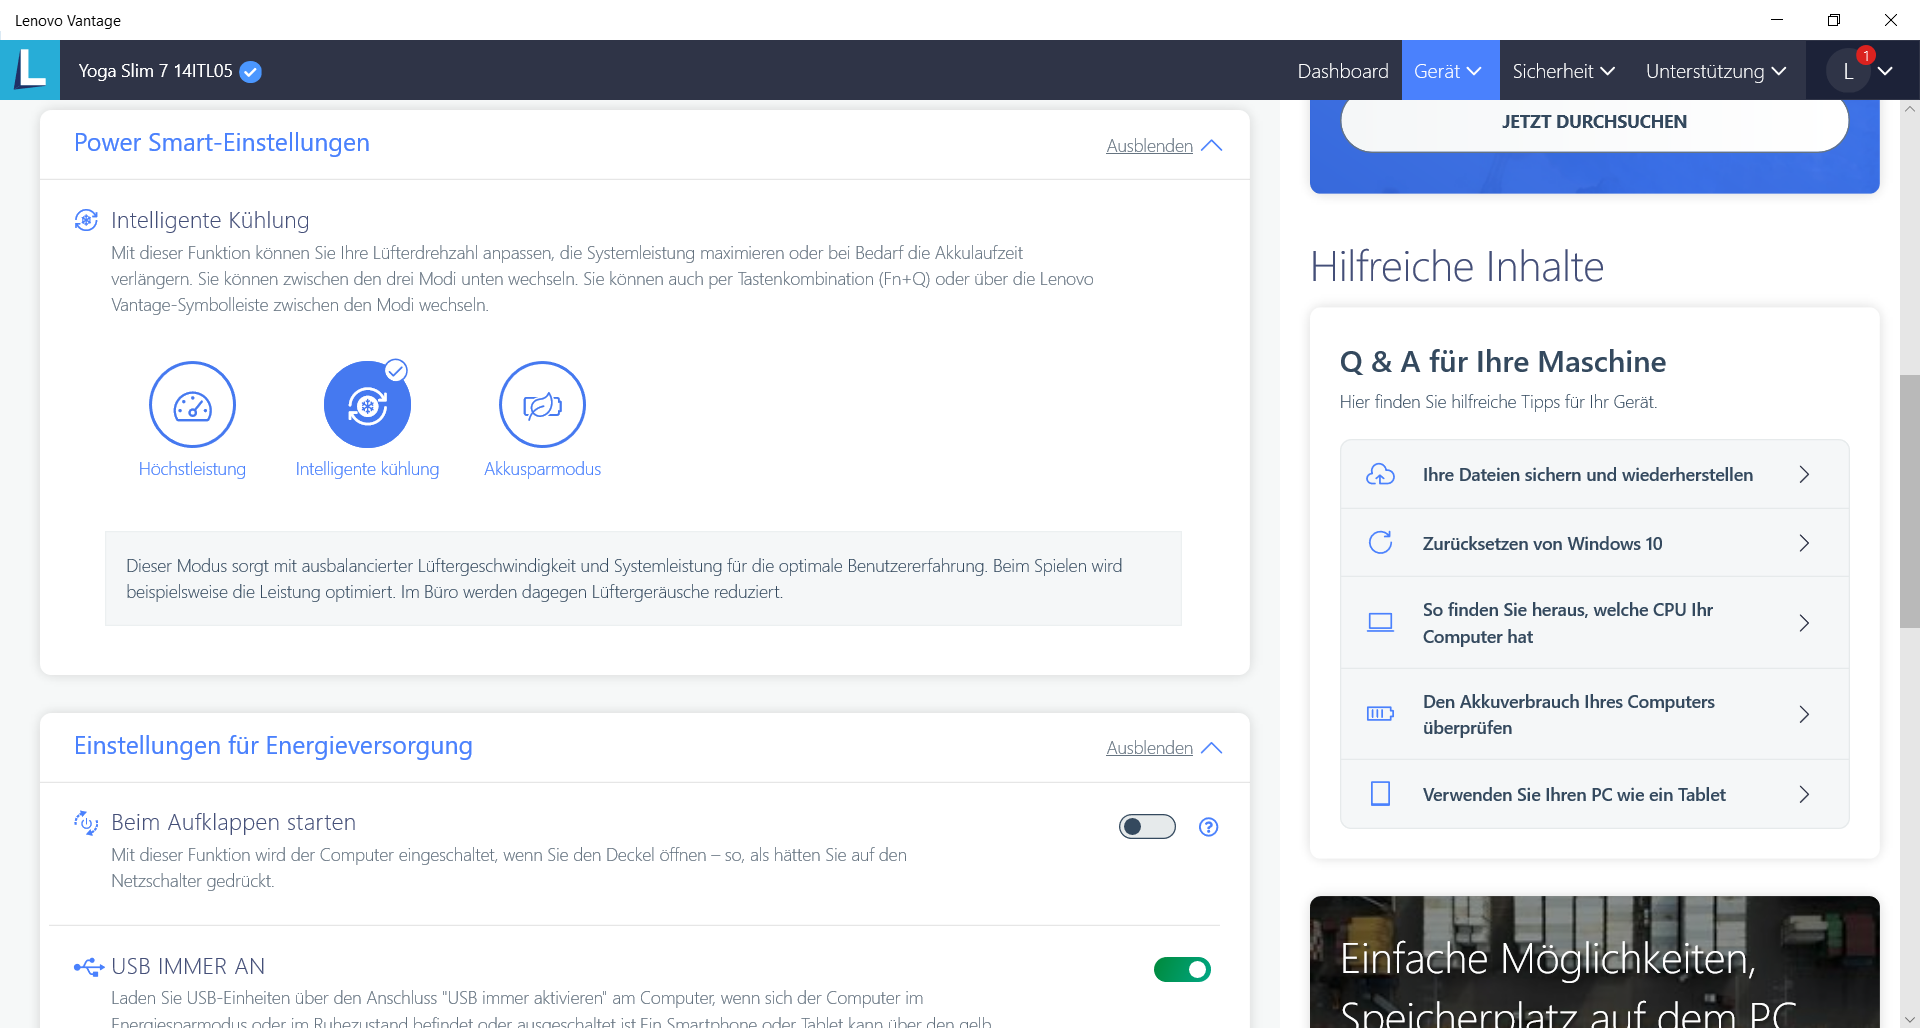Click the Akkusparmodus label text
Image resolution: width=1920 pixels, height=1028 pixels.
[x=542, y=469]
